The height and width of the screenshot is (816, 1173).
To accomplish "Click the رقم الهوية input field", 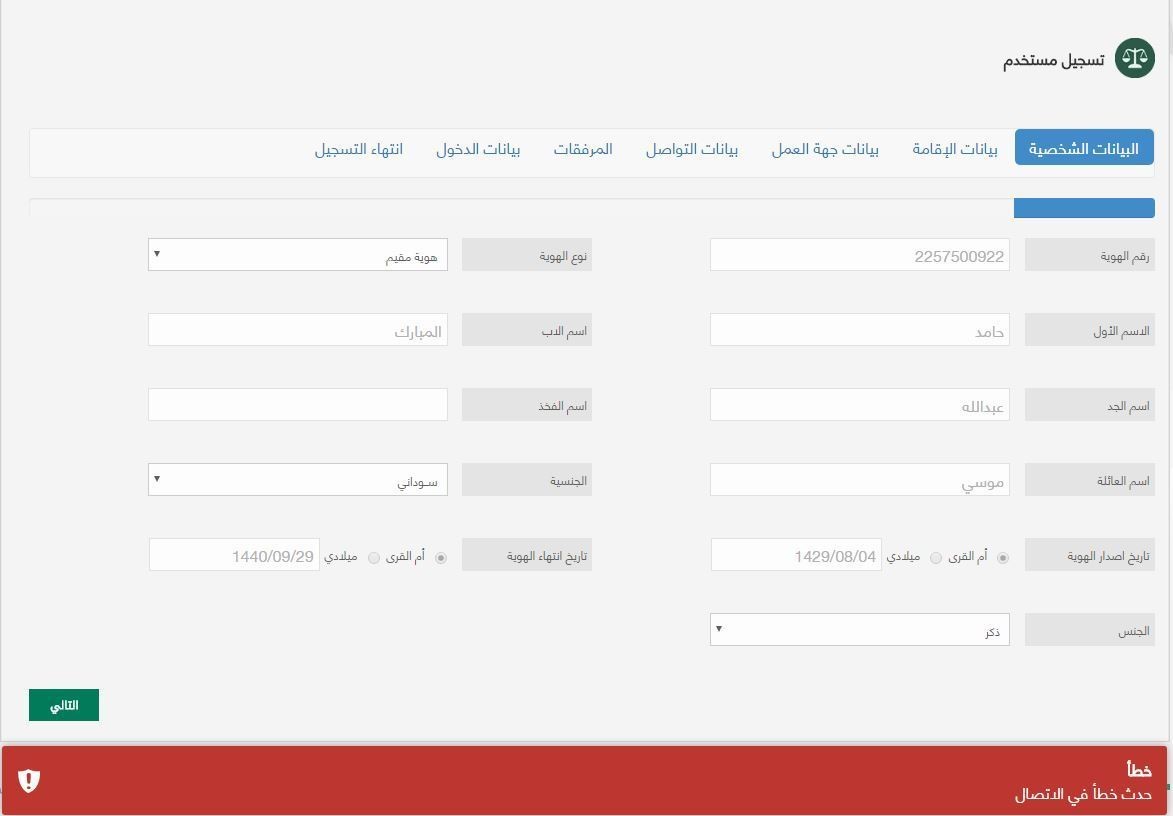I will [859, 255].
